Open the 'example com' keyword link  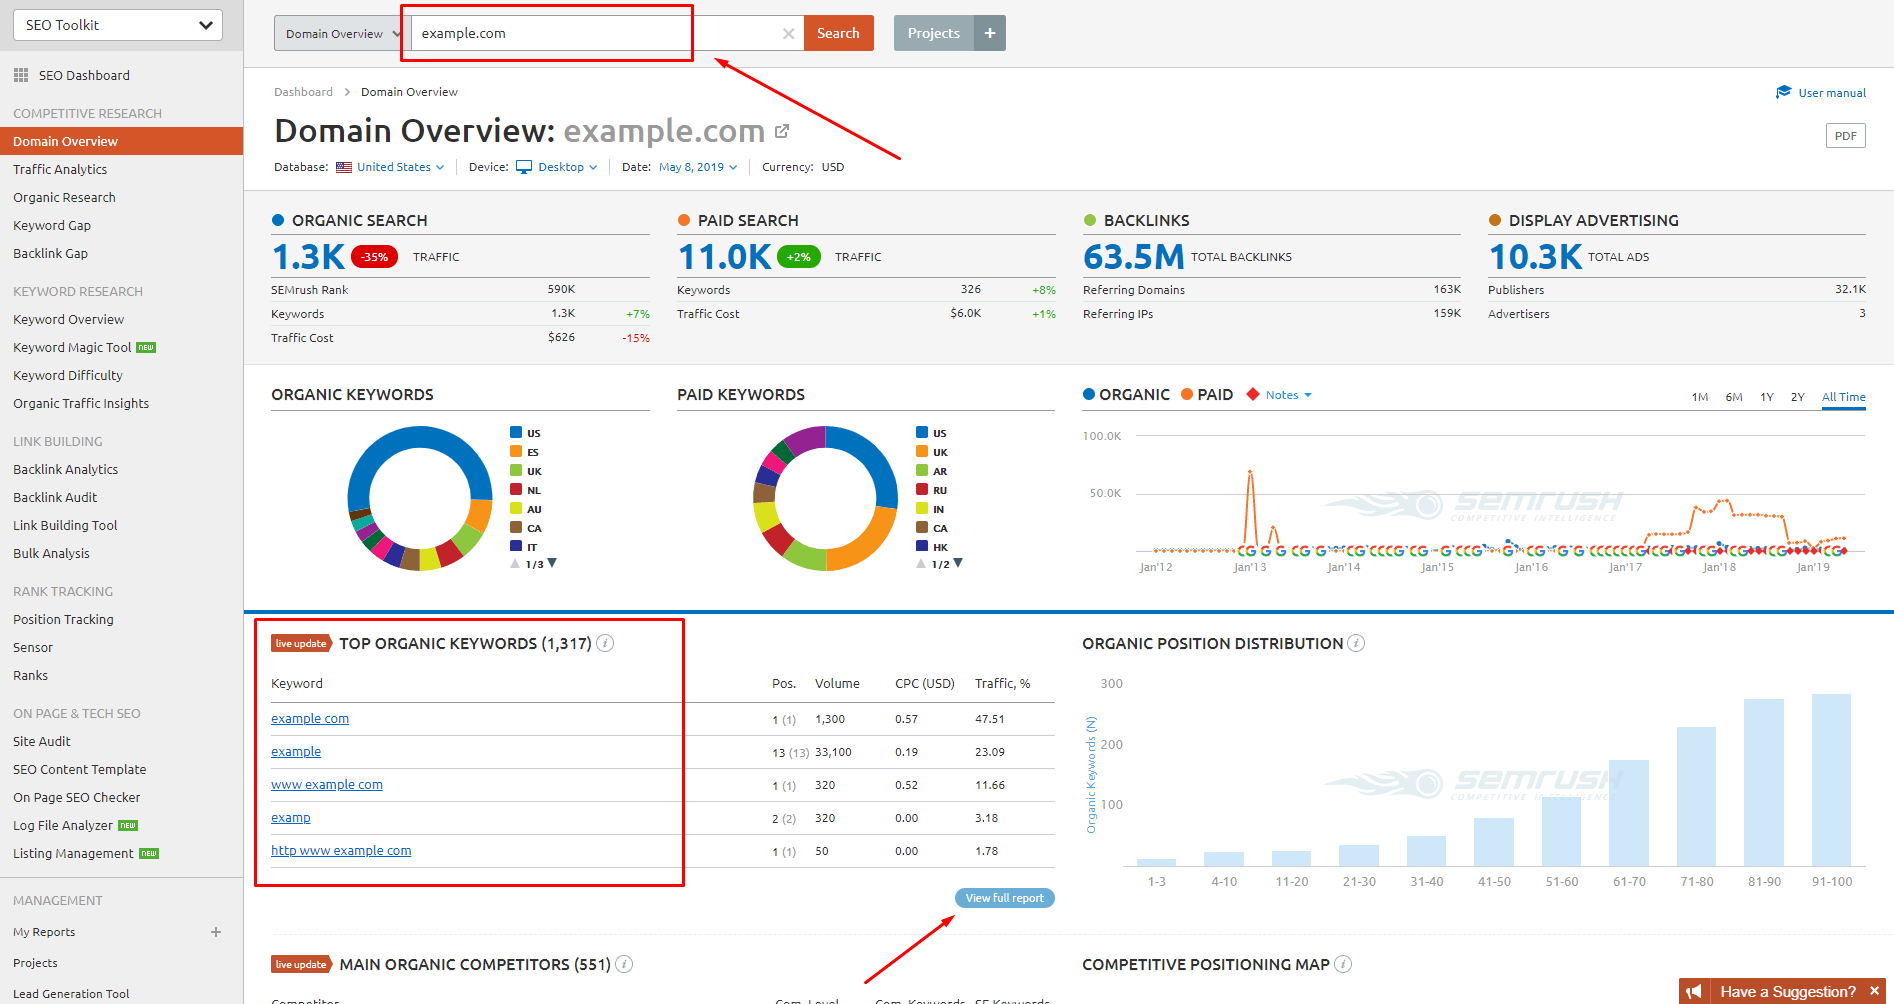[310, 718]
